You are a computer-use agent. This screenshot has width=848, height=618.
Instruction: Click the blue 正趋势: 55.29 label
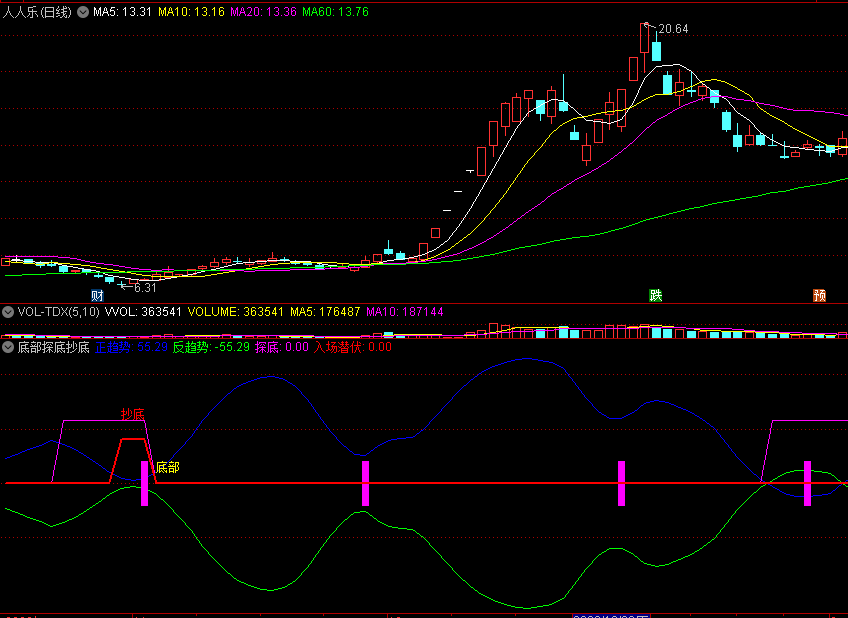click(131, 347)
